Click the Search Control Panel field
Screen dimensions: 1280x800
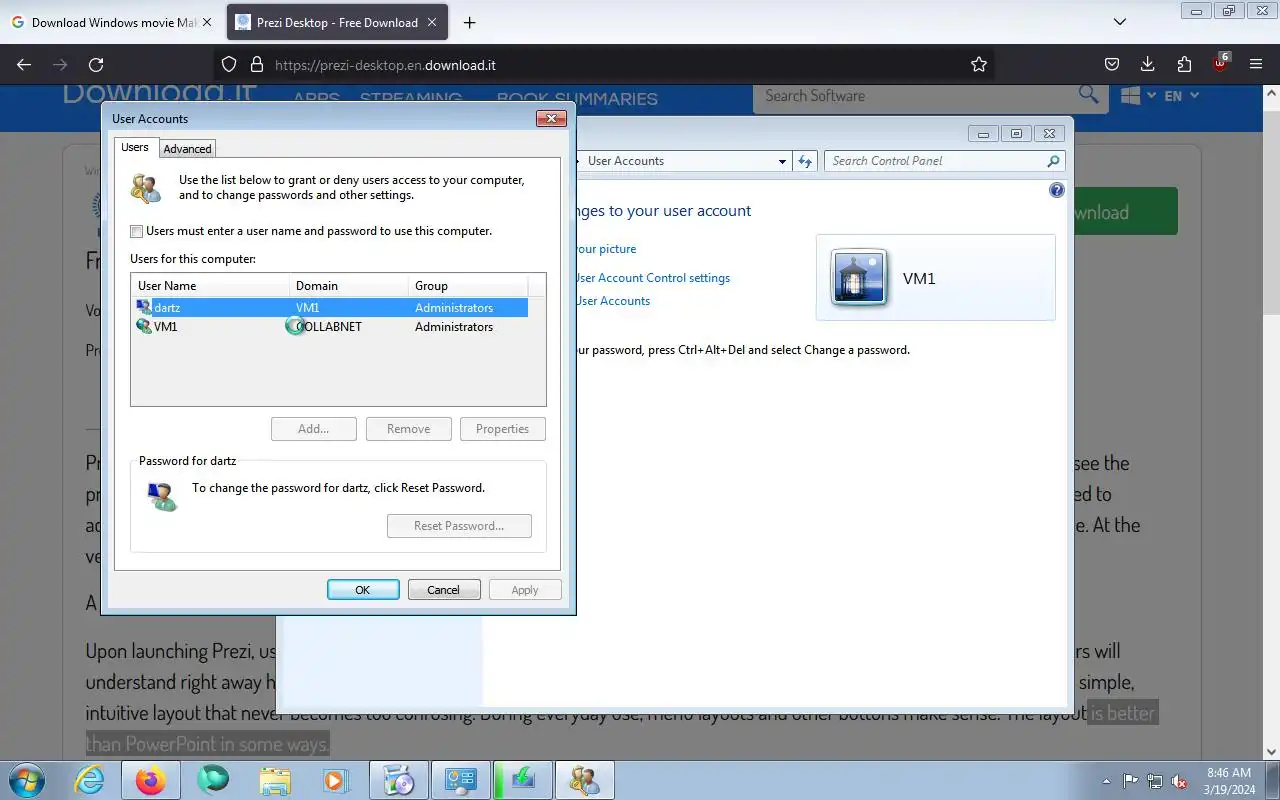pos(935,161)
